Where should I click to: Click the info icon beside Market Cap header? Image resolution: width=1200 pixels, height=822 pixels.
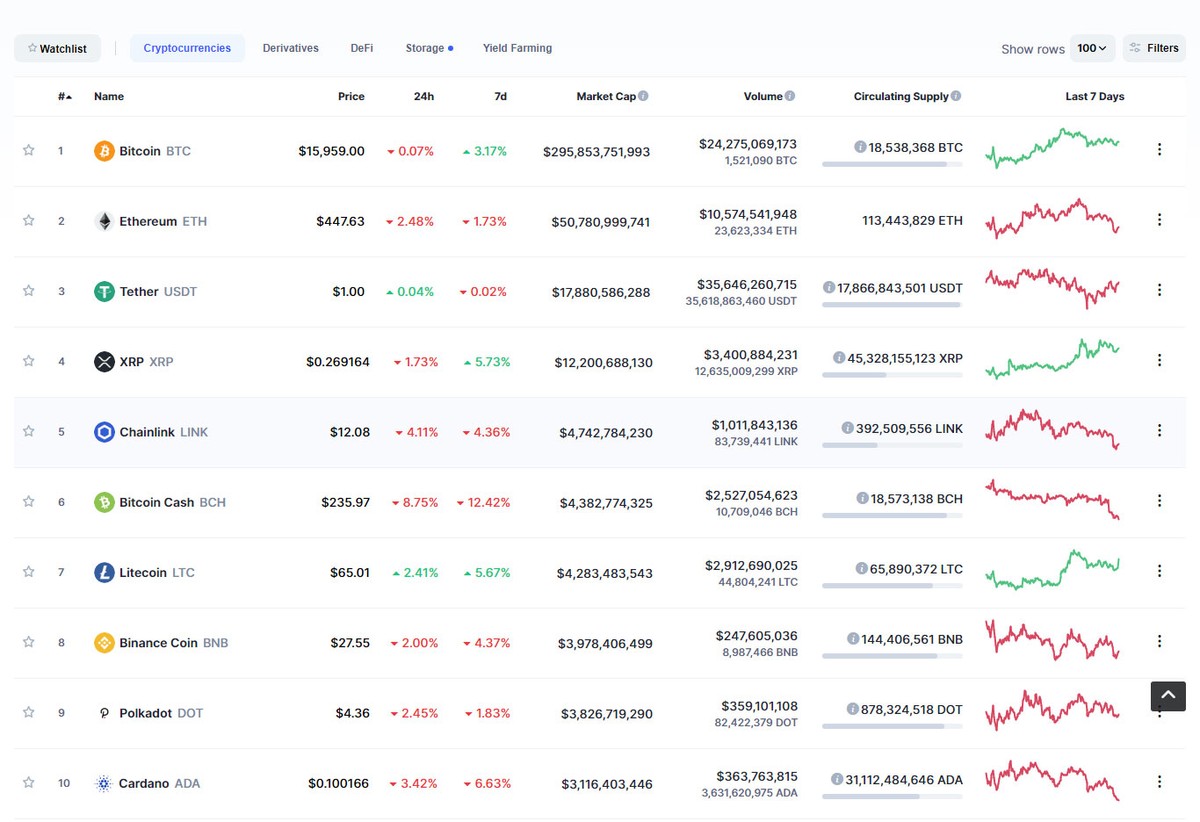(641, 96)
